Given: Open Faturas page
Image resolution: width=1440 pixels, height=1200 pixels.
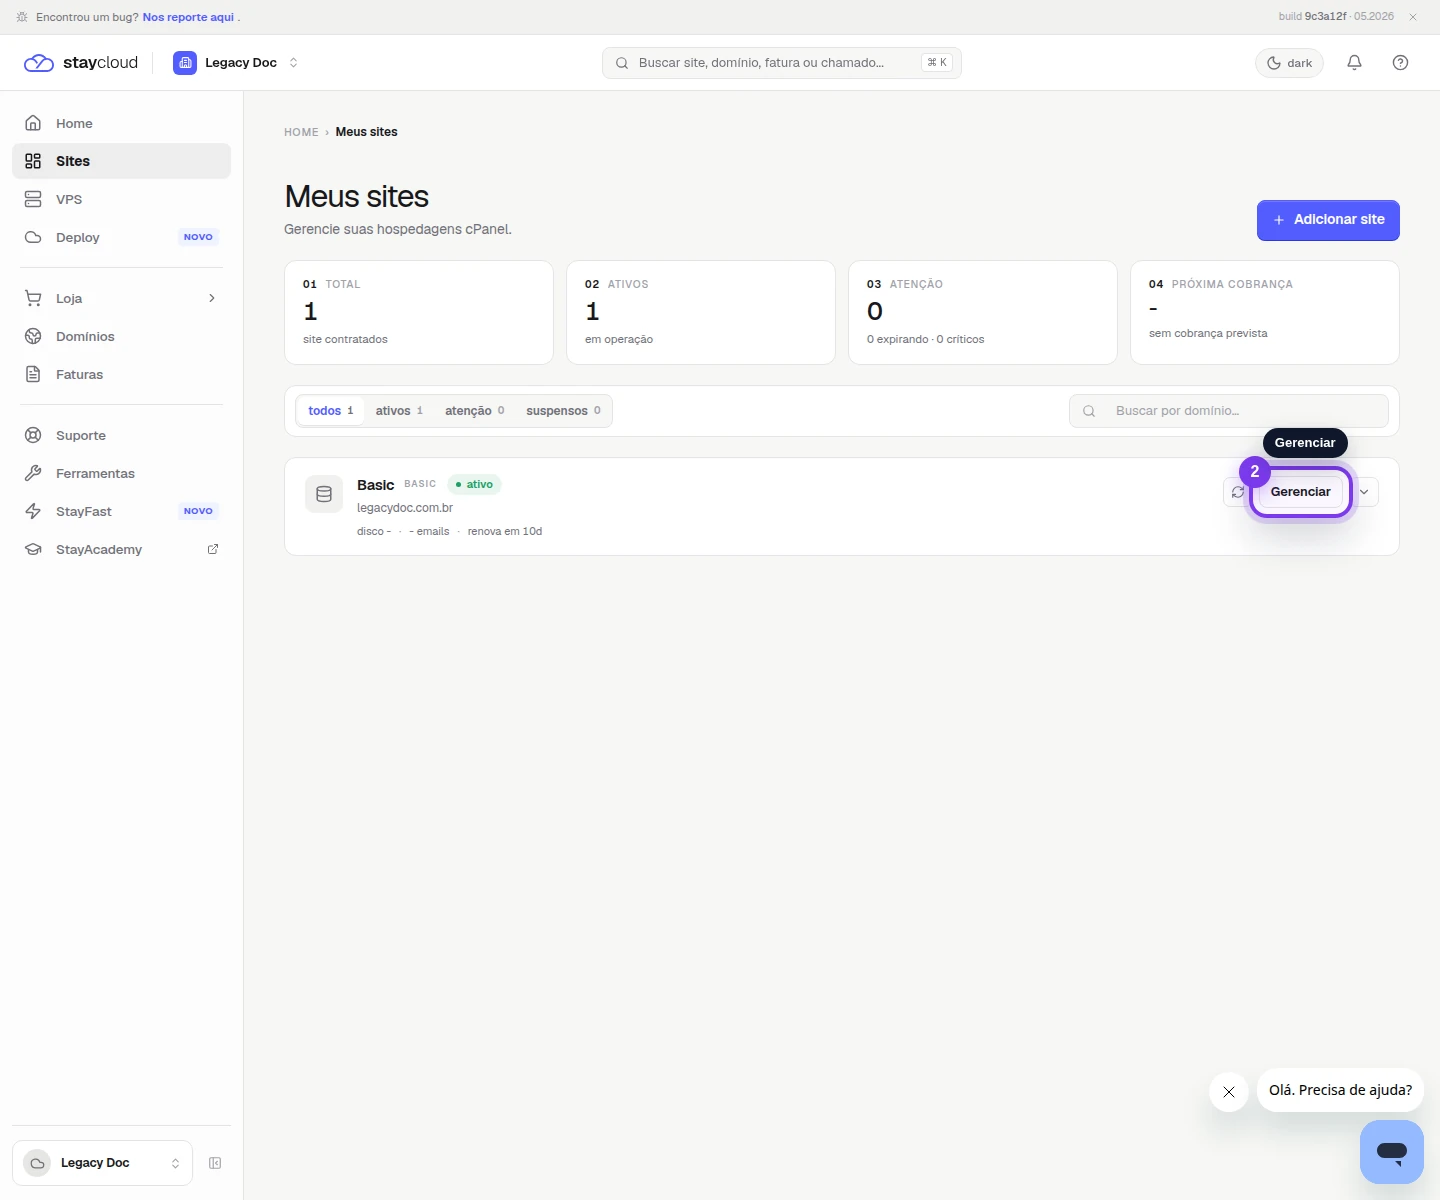Looking at the screenshot, I should coord(121,374).
